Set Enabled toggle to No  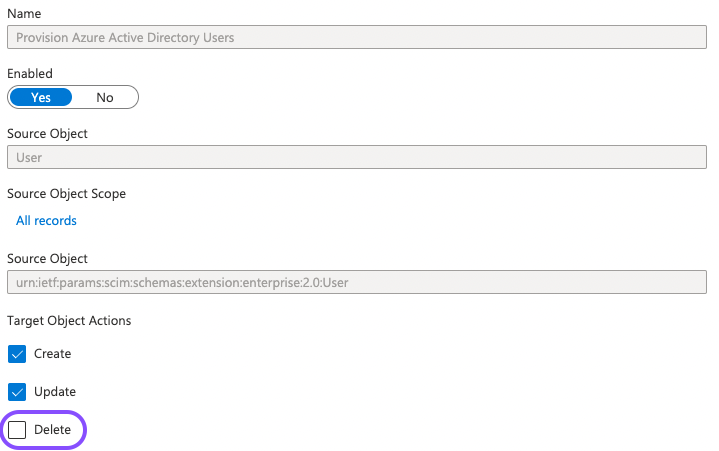click(105, 97)
